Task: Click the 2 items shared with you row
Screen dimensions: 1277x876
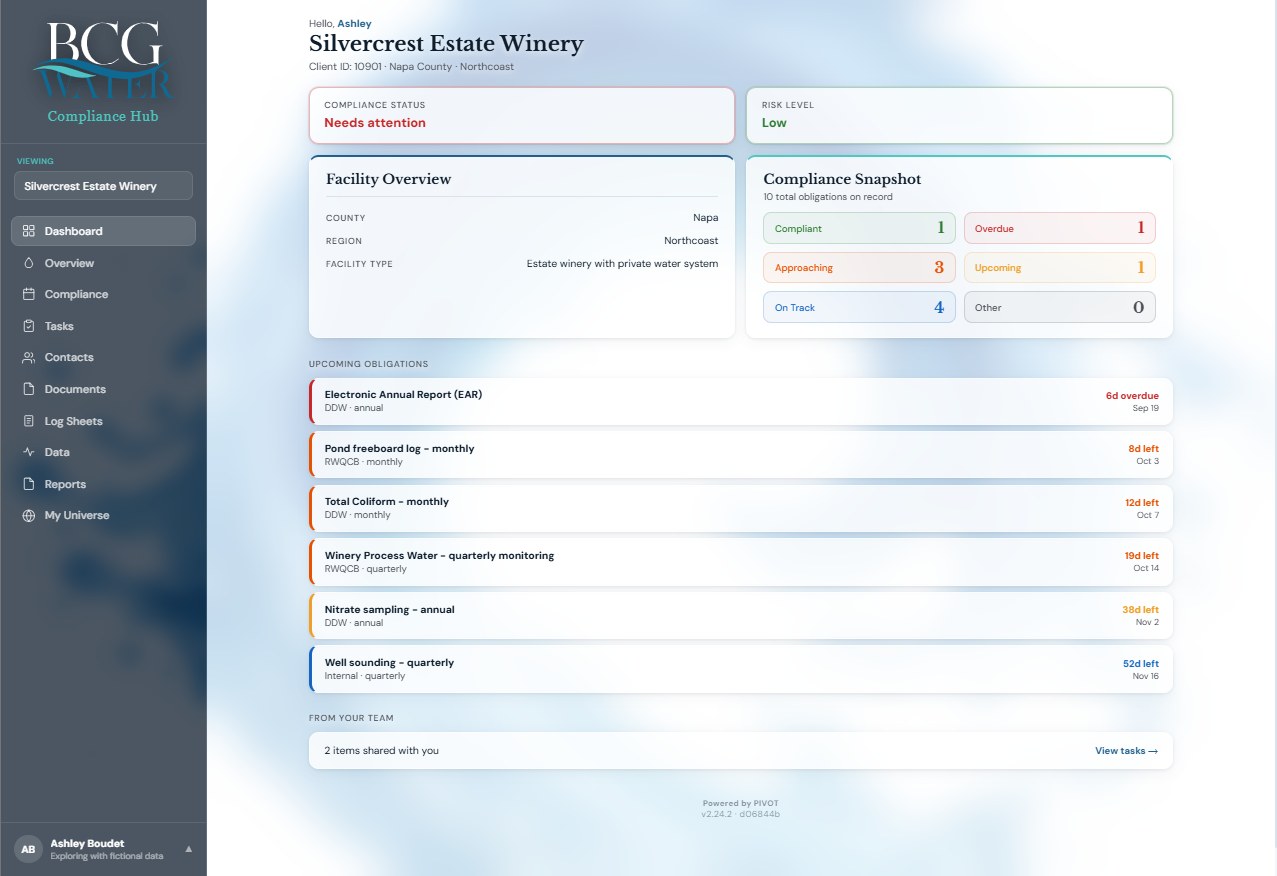Action: (x=741, y=751)
